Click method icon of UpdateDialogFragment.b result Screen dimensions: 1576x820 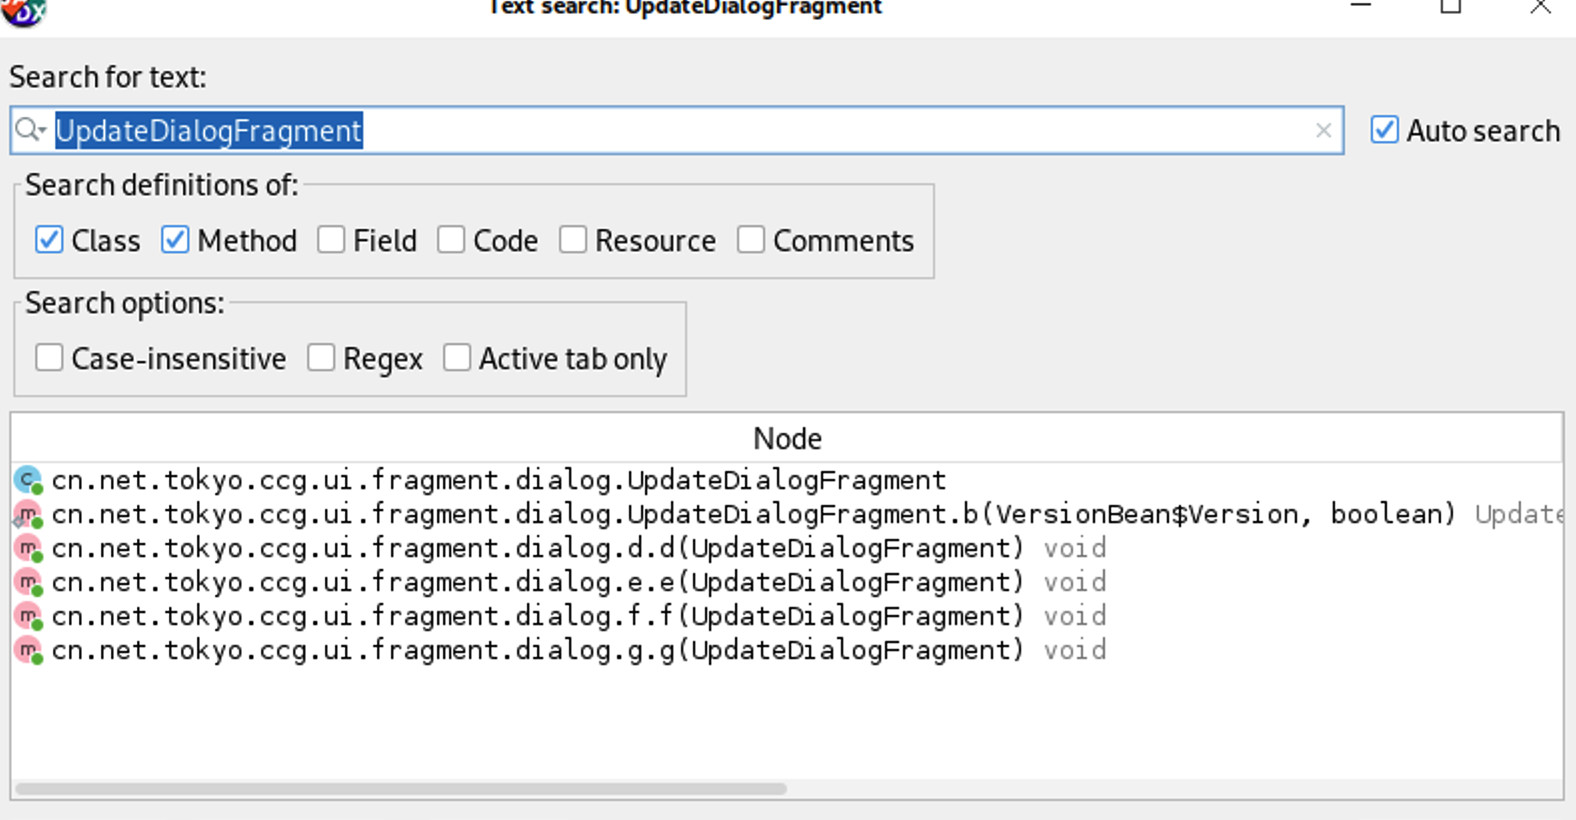[28, 515]
